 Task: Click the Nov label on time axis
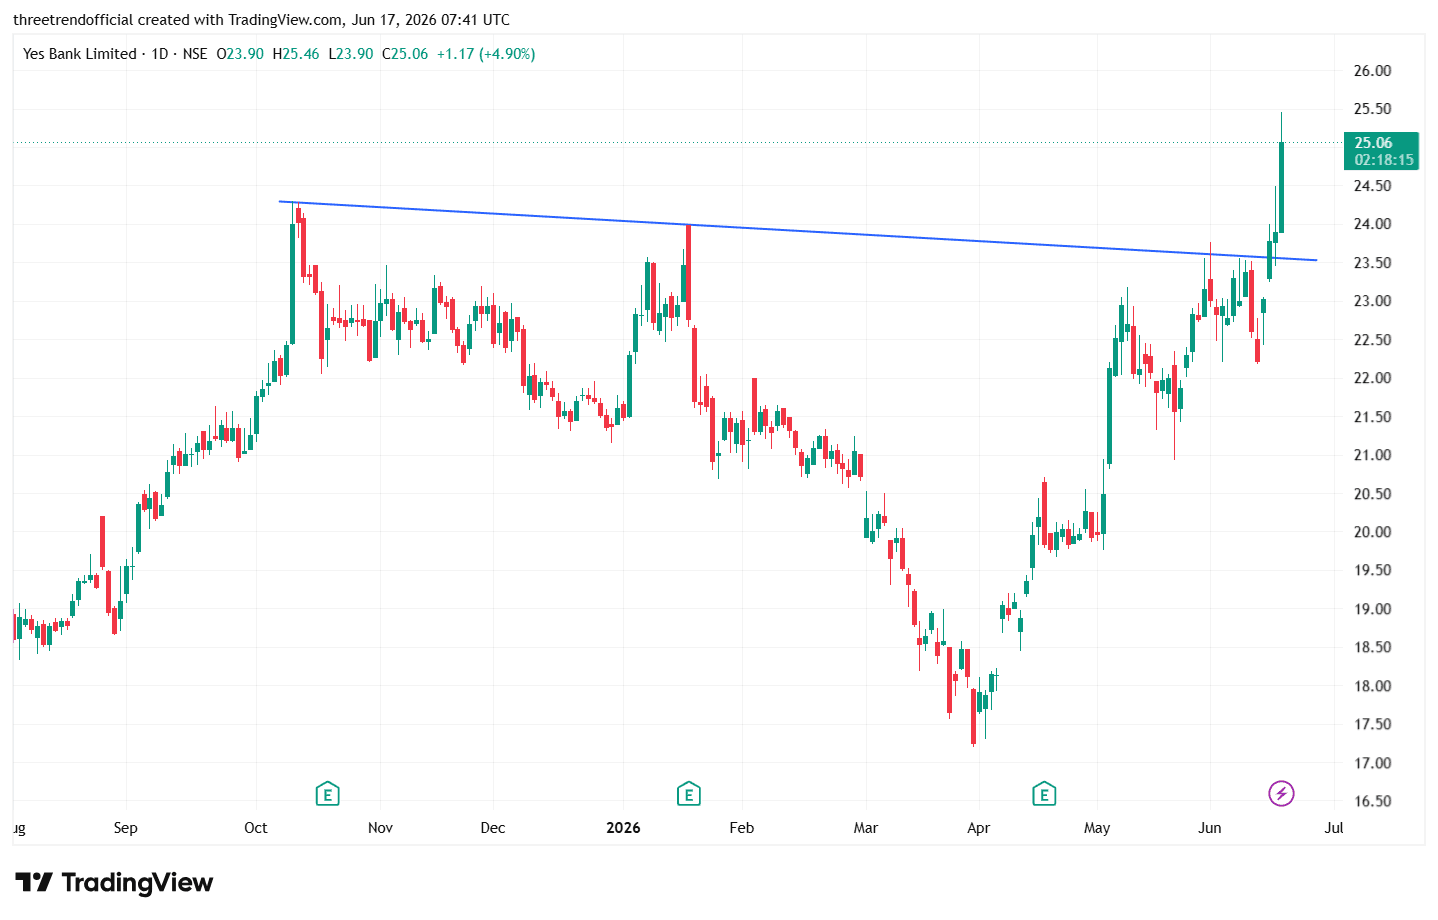pyautogui.click(x=380, y=828)
